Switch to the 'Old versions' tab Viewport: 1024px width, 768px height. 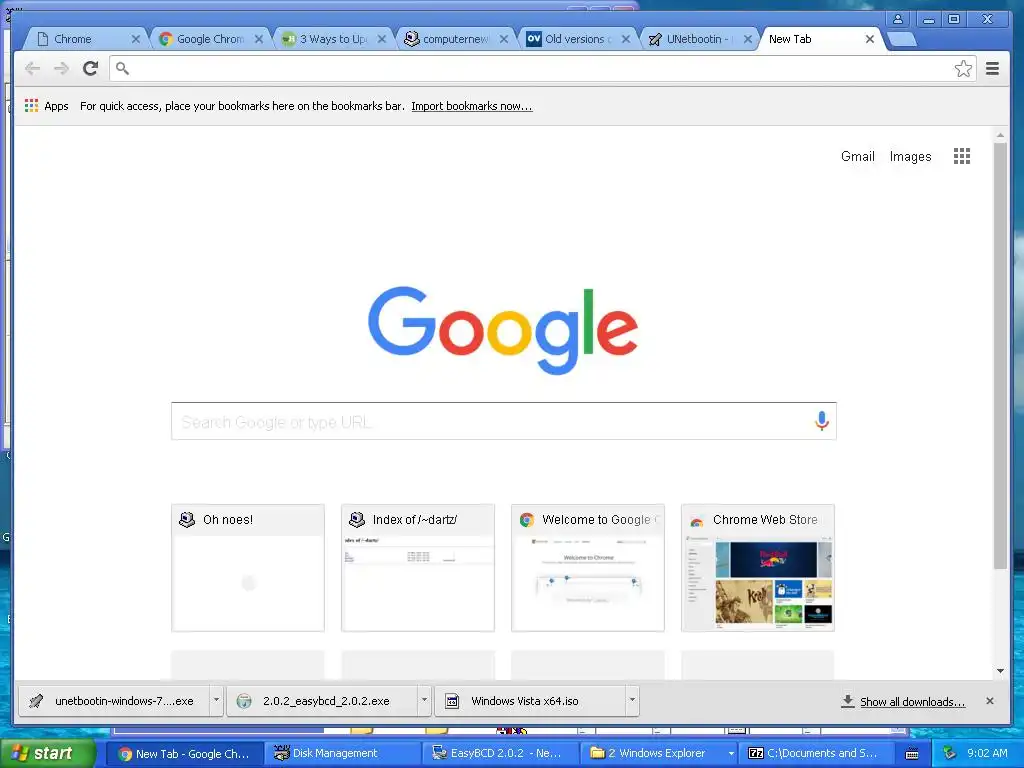[x=578, y=39]
